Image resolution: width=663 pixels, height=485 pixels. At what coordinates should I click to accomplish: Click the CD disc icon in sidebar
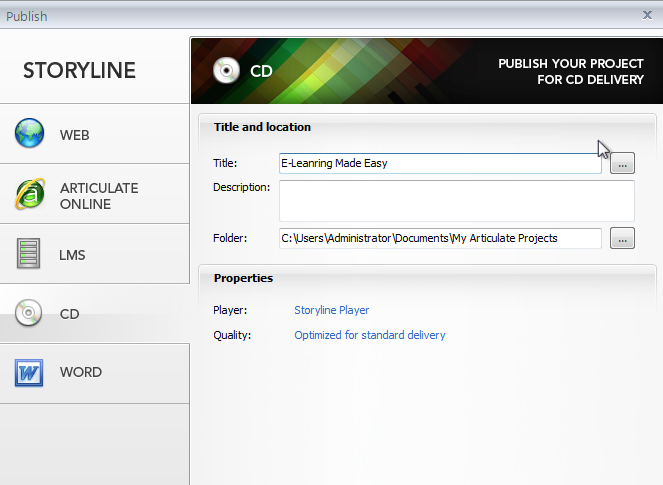coord(29,314)
